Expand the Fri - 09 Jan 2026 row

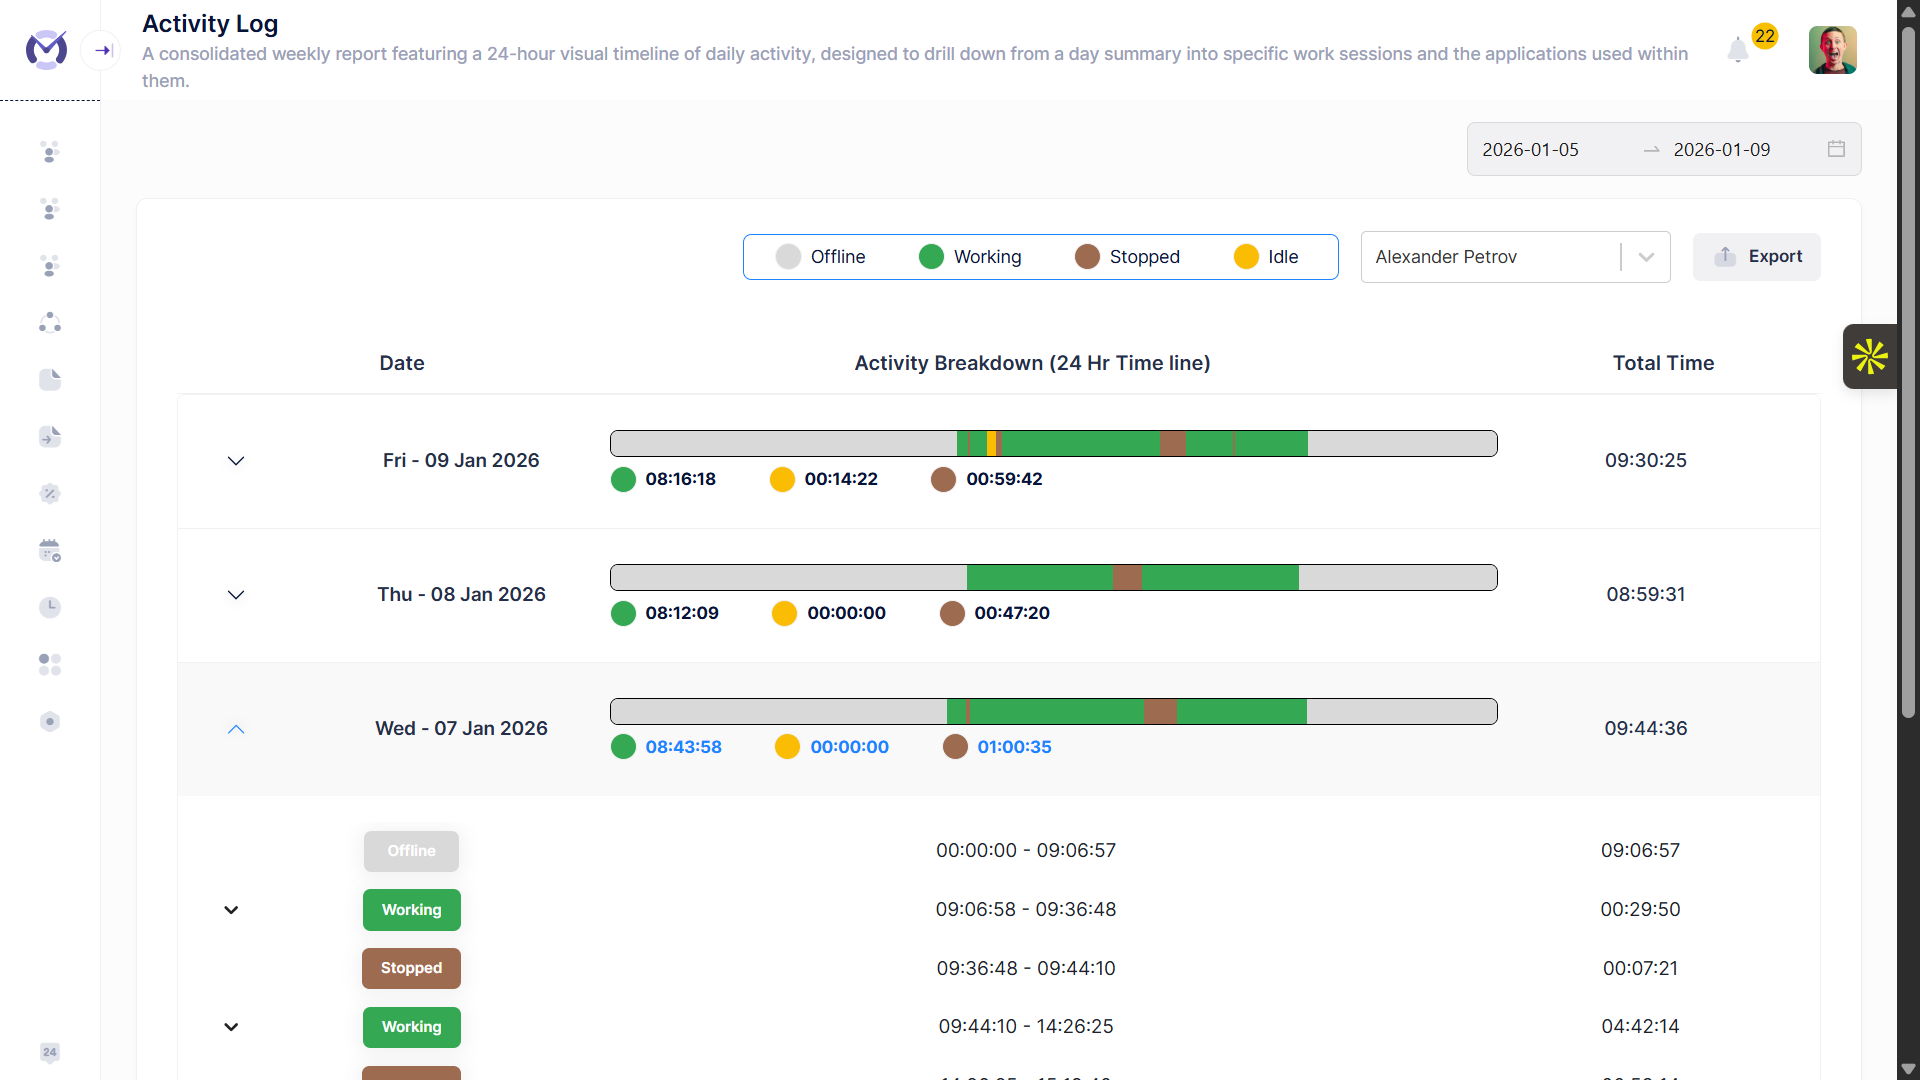pyautogui.click(x=236, y=461)
